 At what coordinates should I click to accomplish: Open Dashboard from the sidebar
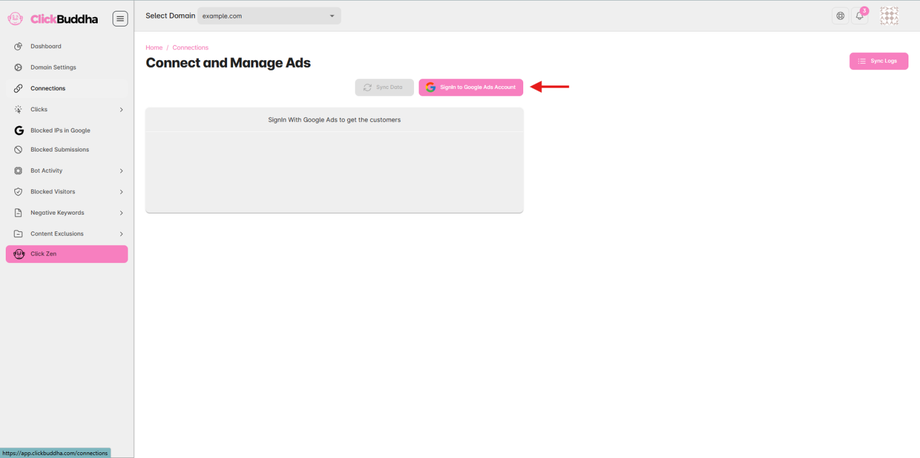pyautogui.click(x=67, y=46)
